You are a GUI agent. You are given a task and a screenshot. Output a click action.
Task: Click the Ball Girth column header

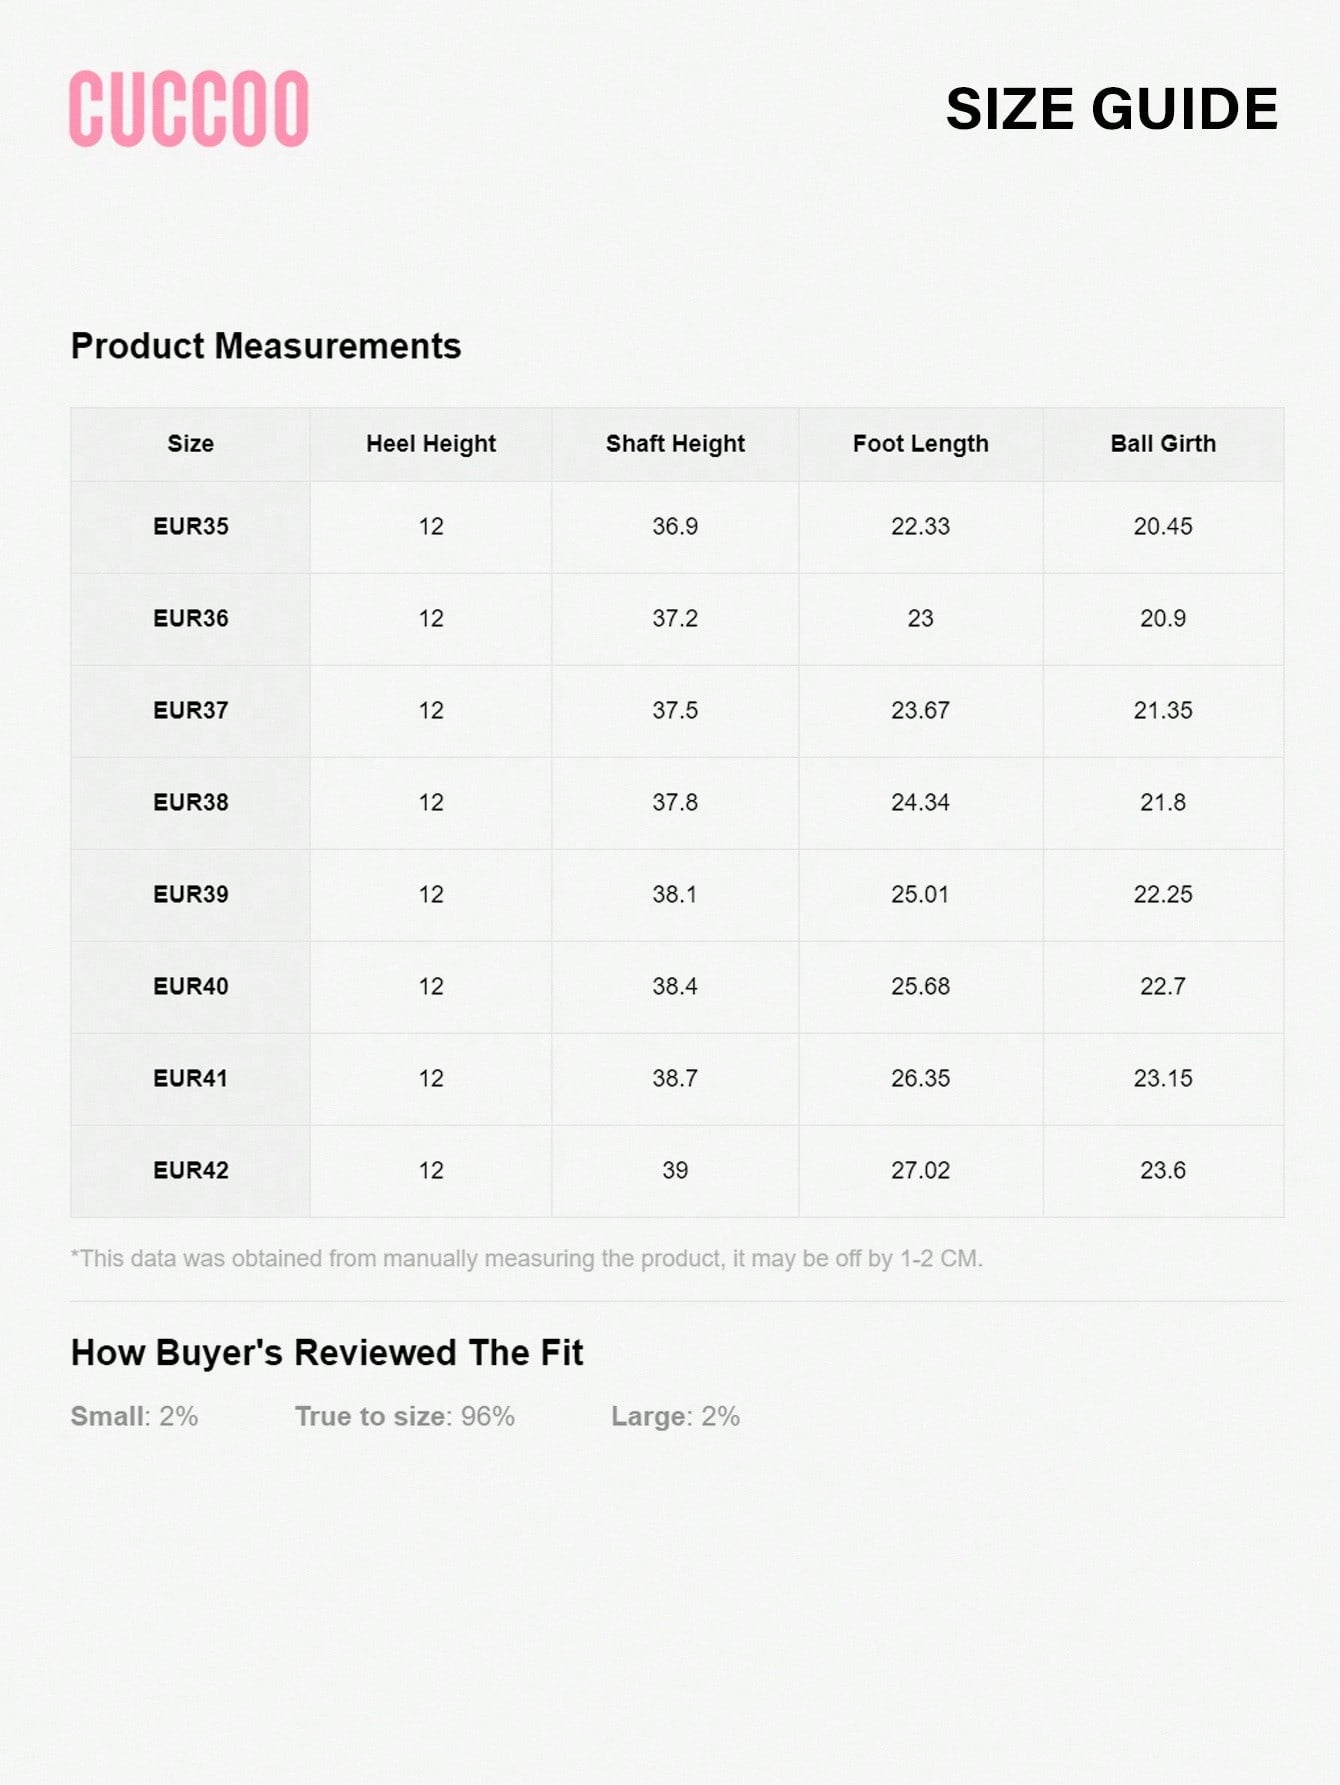coord(1163,444)
